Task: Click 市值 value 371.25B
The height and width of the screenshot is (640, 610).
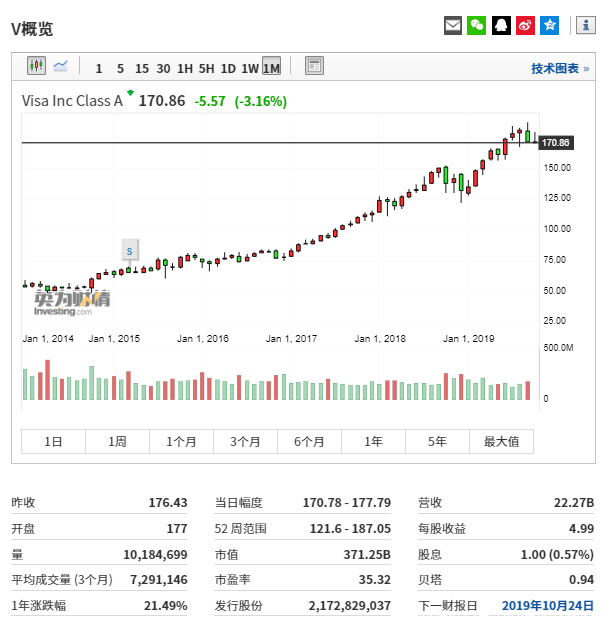Action: point(367,555)
